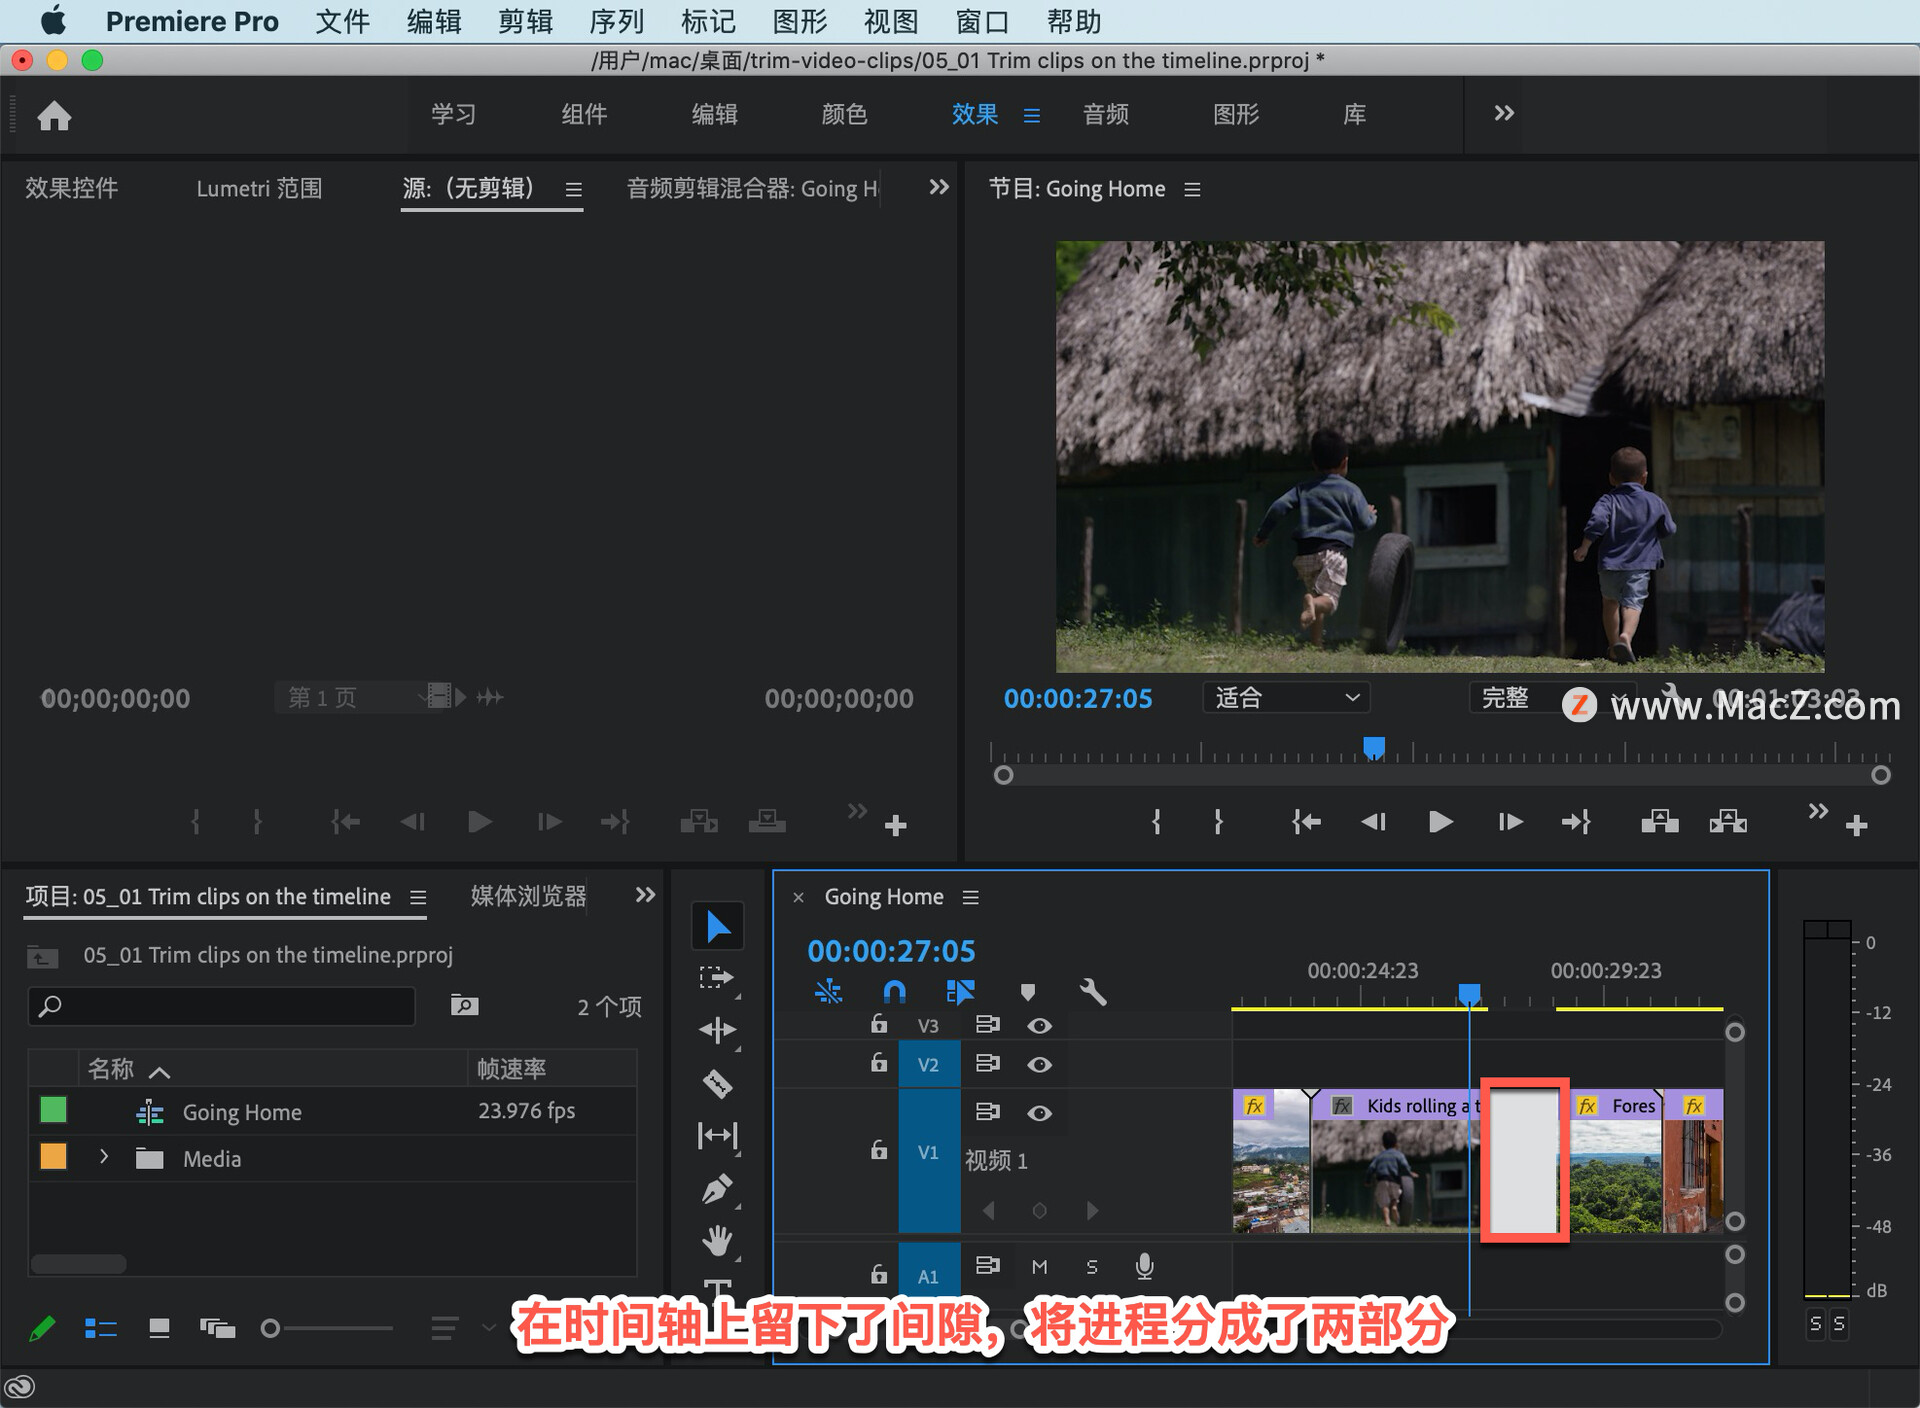
Task: Toggle lock on the V2 track
Action: (878, 1063)
